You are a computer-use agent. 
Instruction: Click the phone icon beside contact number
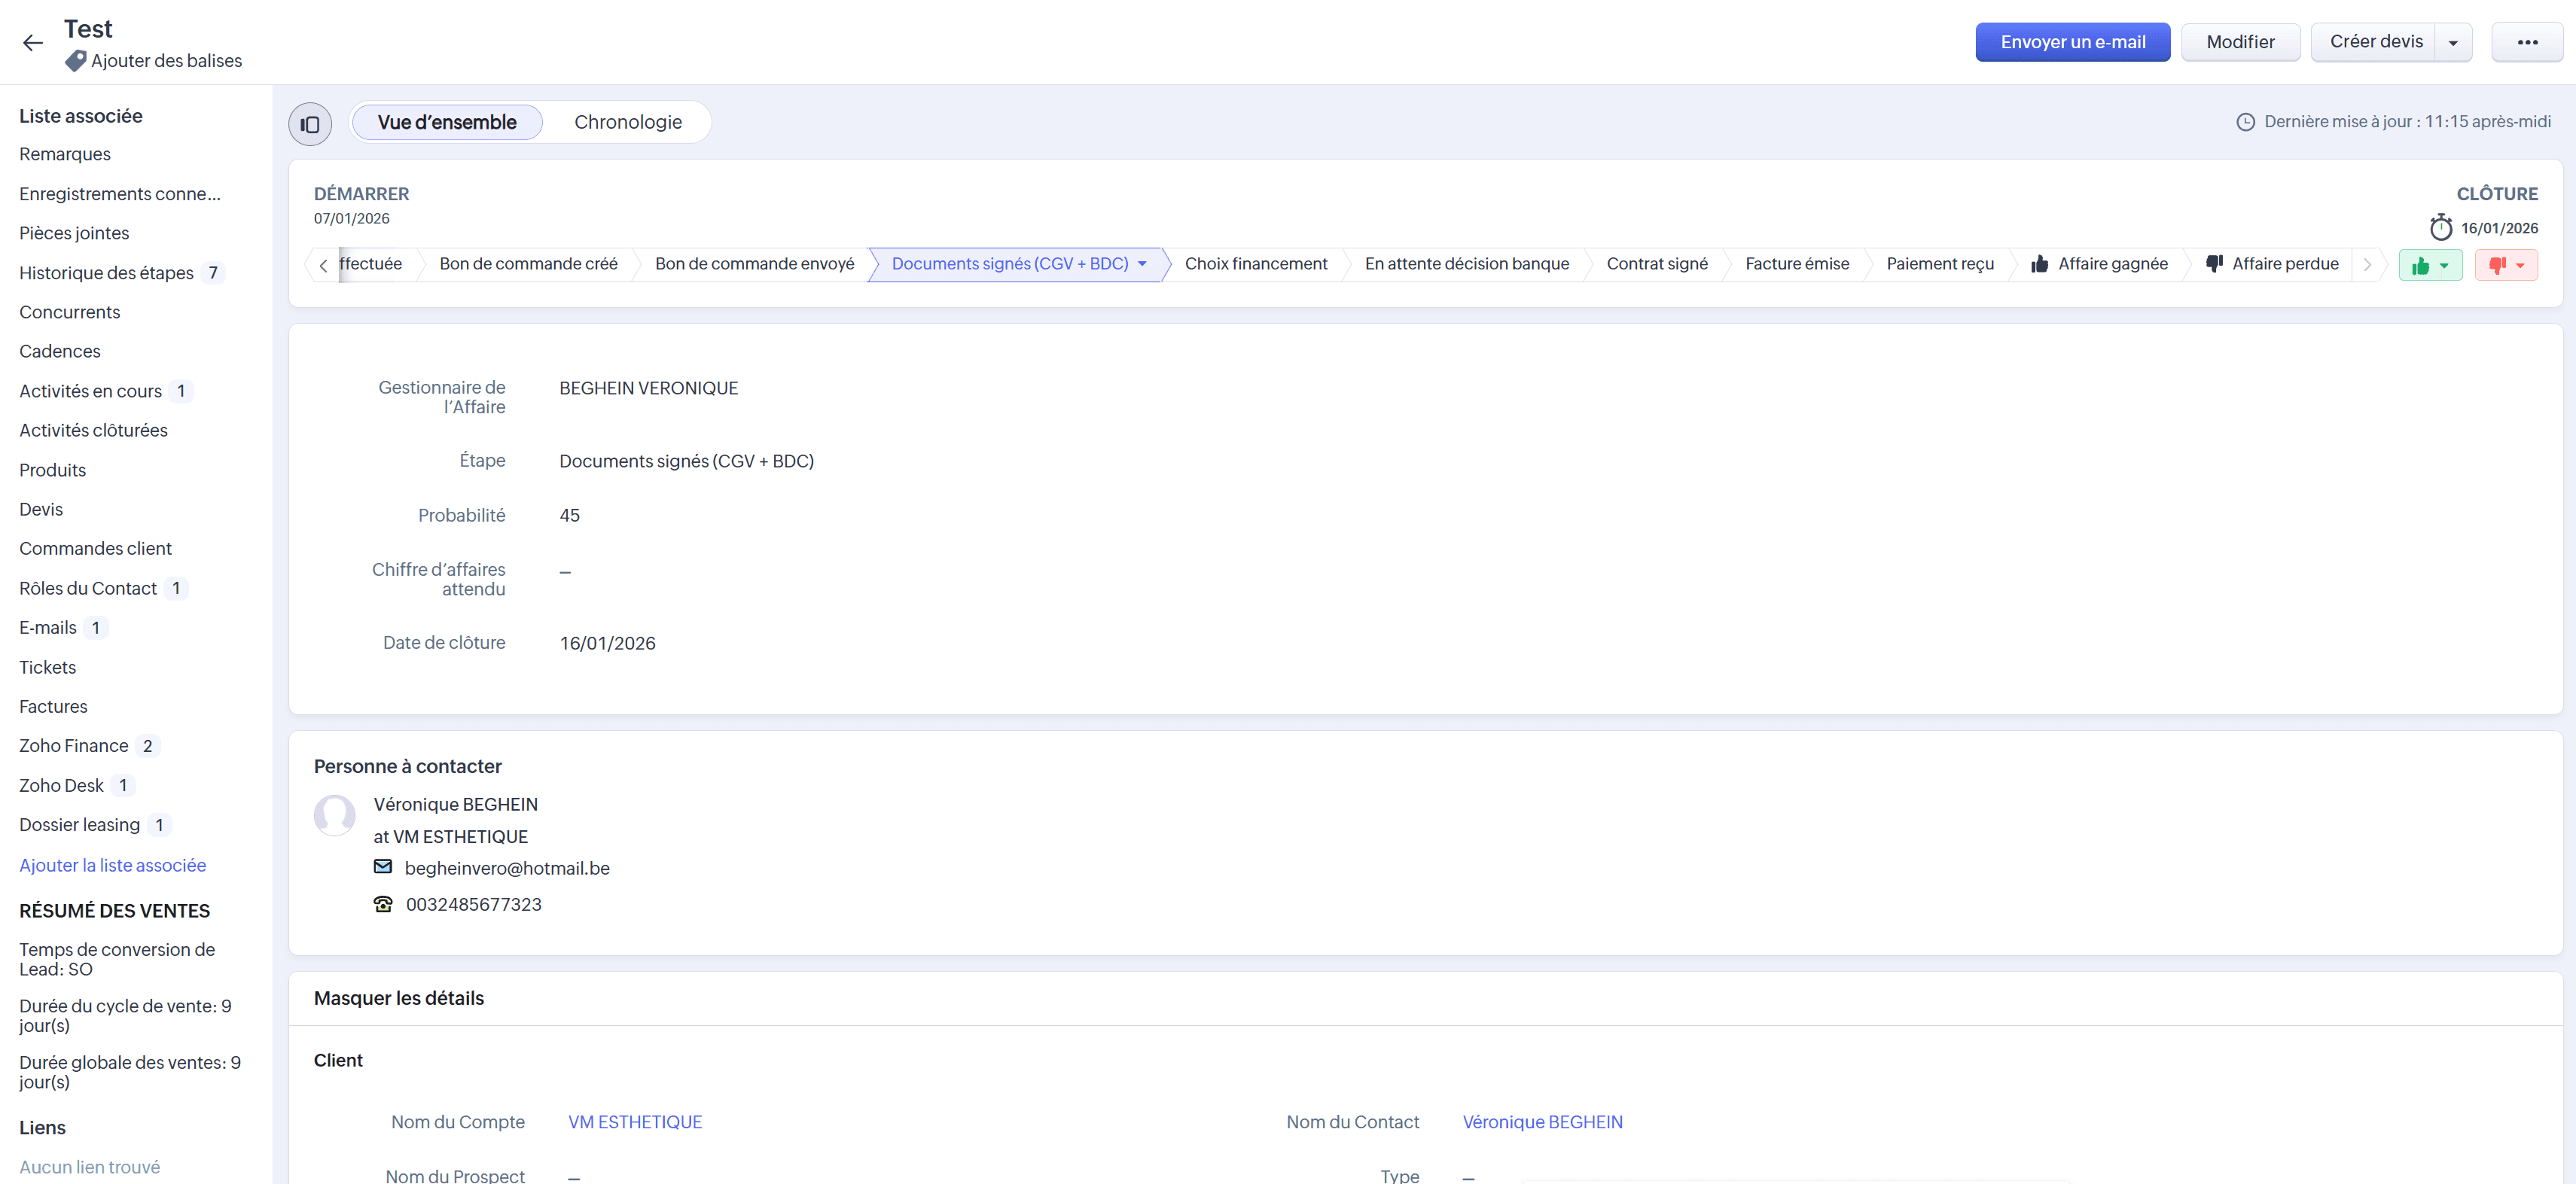coord(383,904)
